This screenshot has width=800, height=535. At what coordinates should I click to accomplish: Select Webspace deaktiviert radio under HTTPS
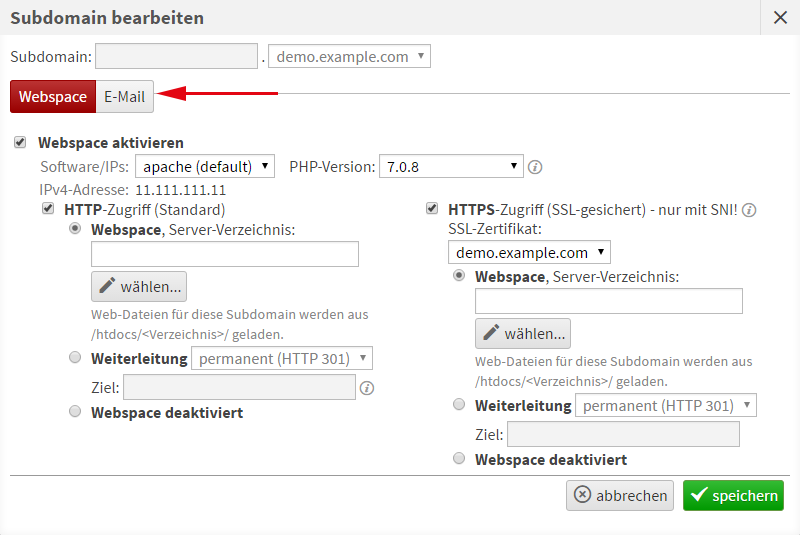[460, 459]
